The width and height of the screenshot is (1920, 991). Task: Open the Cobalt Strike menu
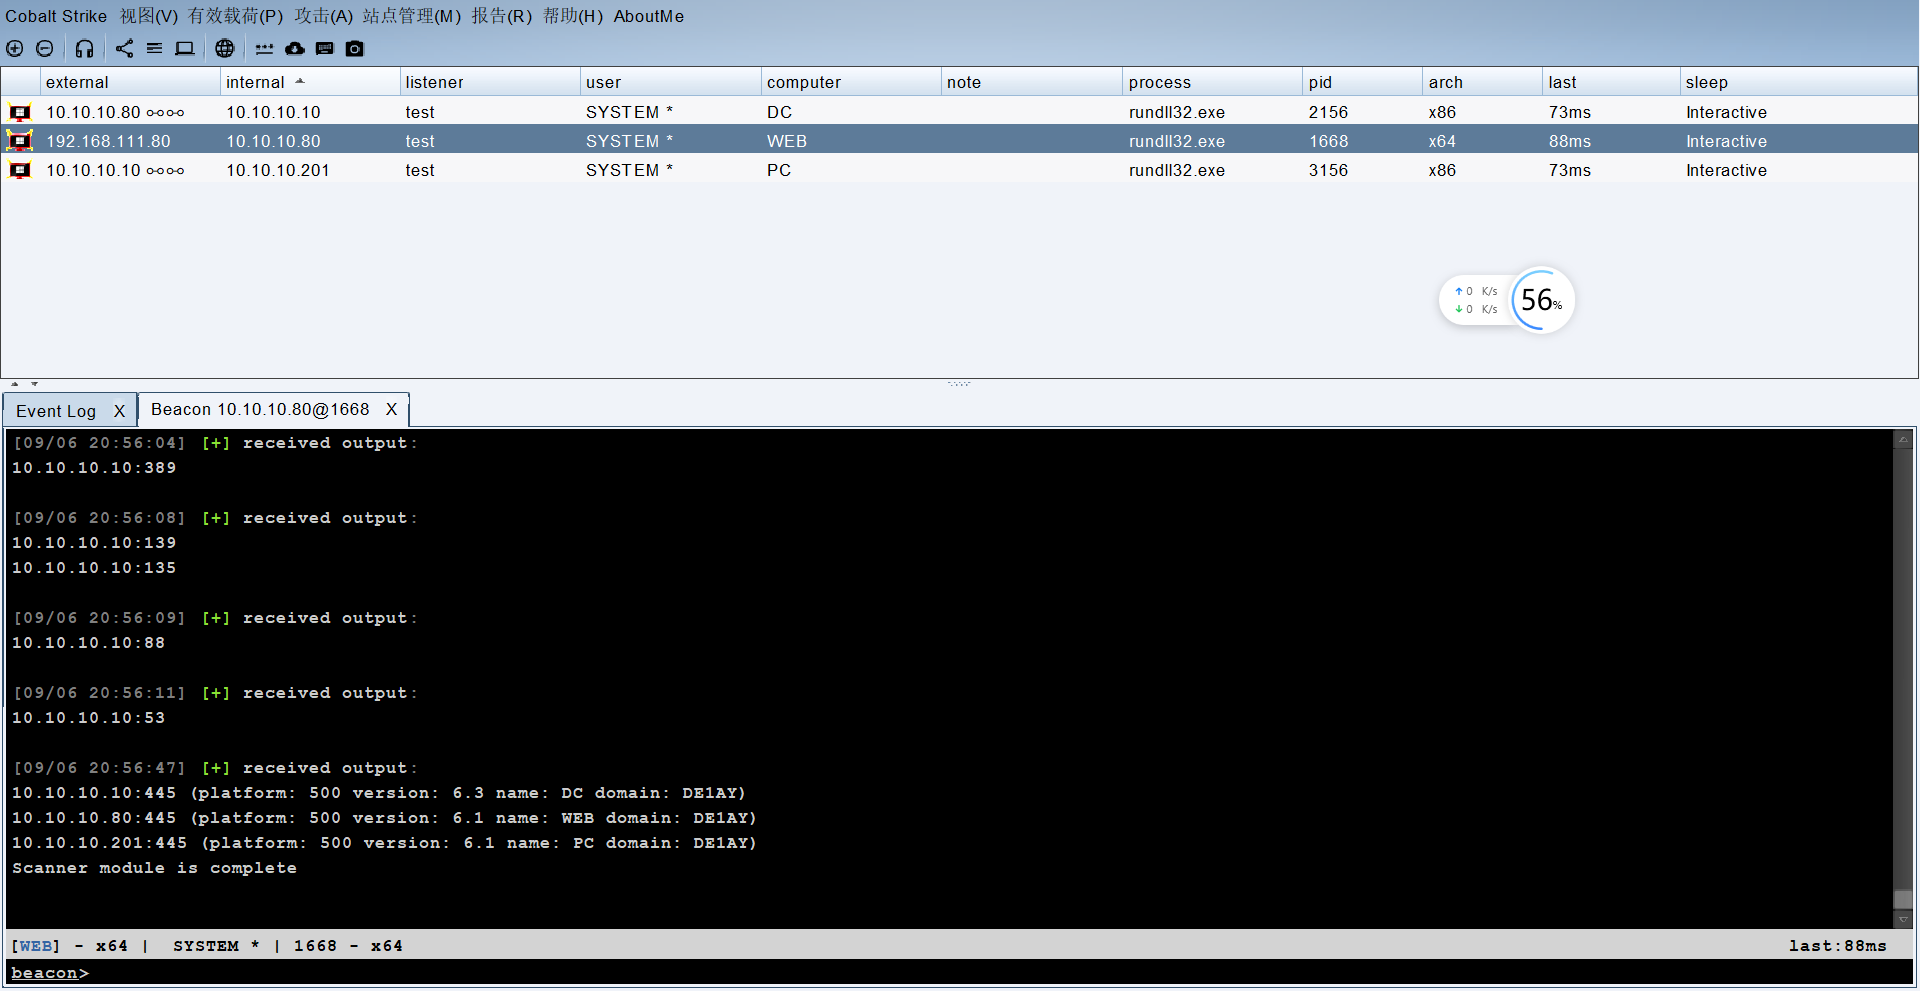point(56,16)
